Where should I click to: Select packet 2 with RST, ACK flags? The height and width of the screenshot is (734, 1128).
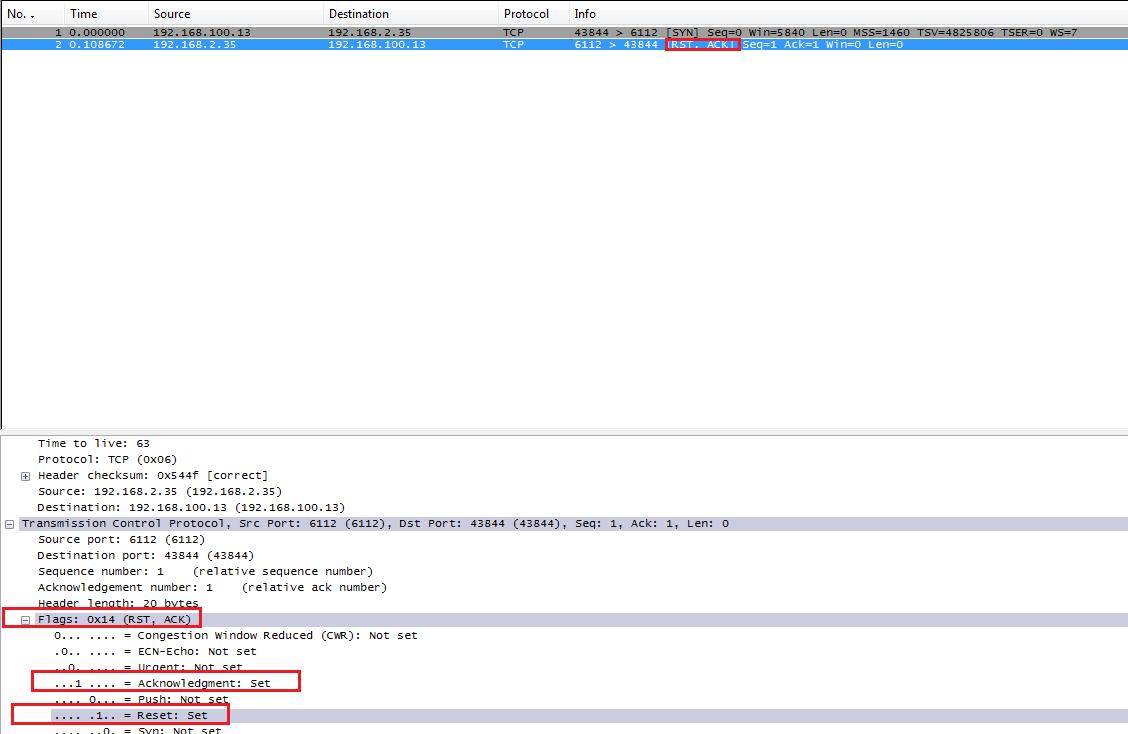400,45
